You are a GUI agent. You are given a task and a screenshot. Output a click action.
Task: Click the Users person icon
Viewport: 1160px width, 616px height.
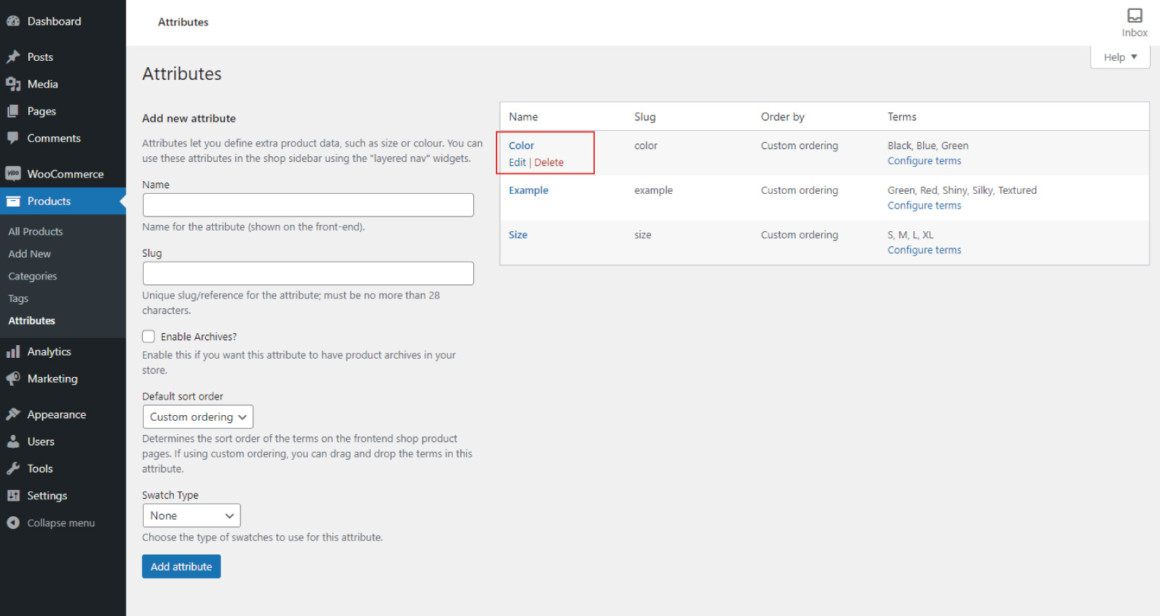click(13, 441)
